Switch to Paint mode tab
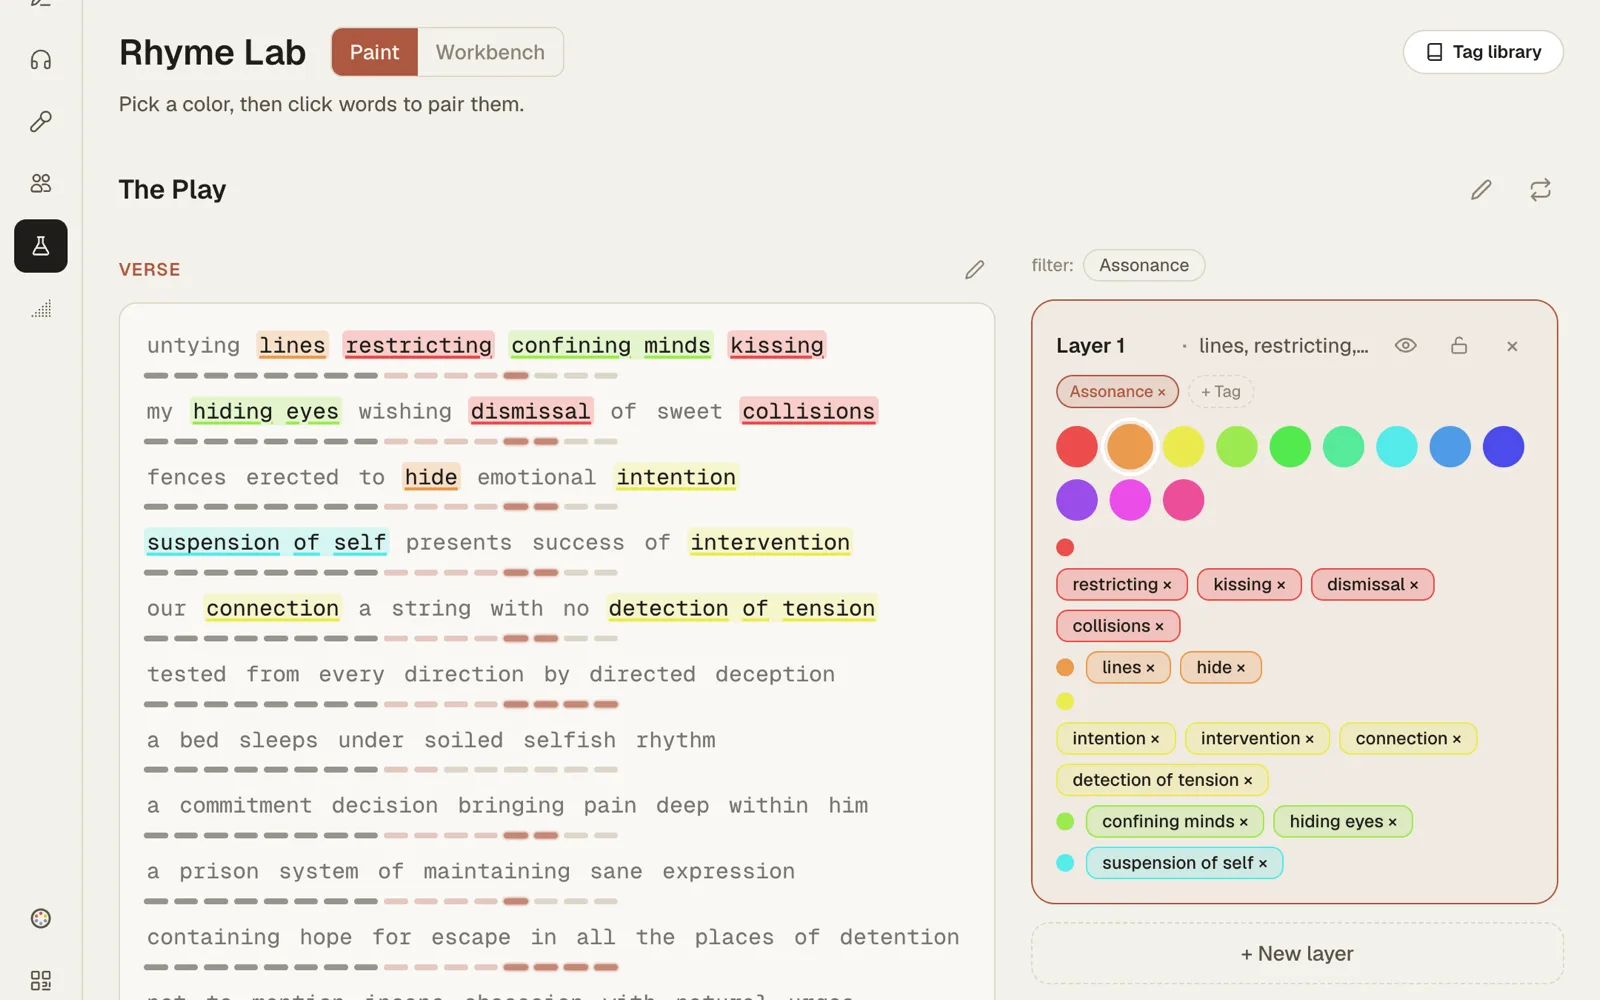 click(x=375, y=52)
